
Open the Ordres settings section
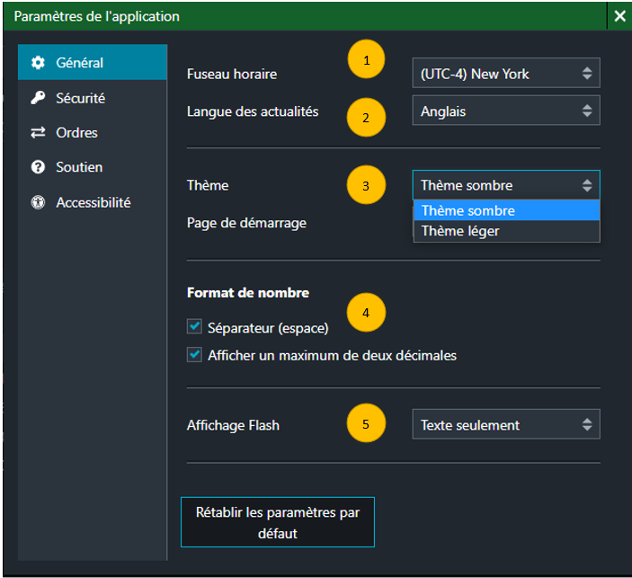[77, 133]
